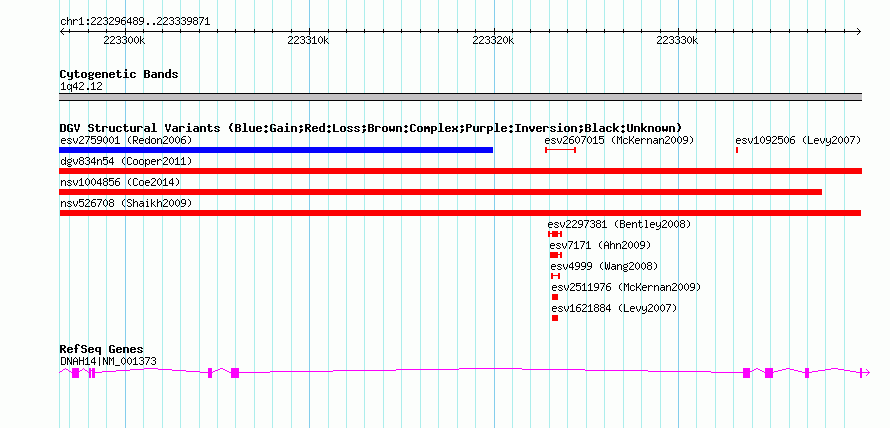The image size is (890, 428).
Task: Click the esv2511976 red square marker
Action: click(x=555, y=297)
